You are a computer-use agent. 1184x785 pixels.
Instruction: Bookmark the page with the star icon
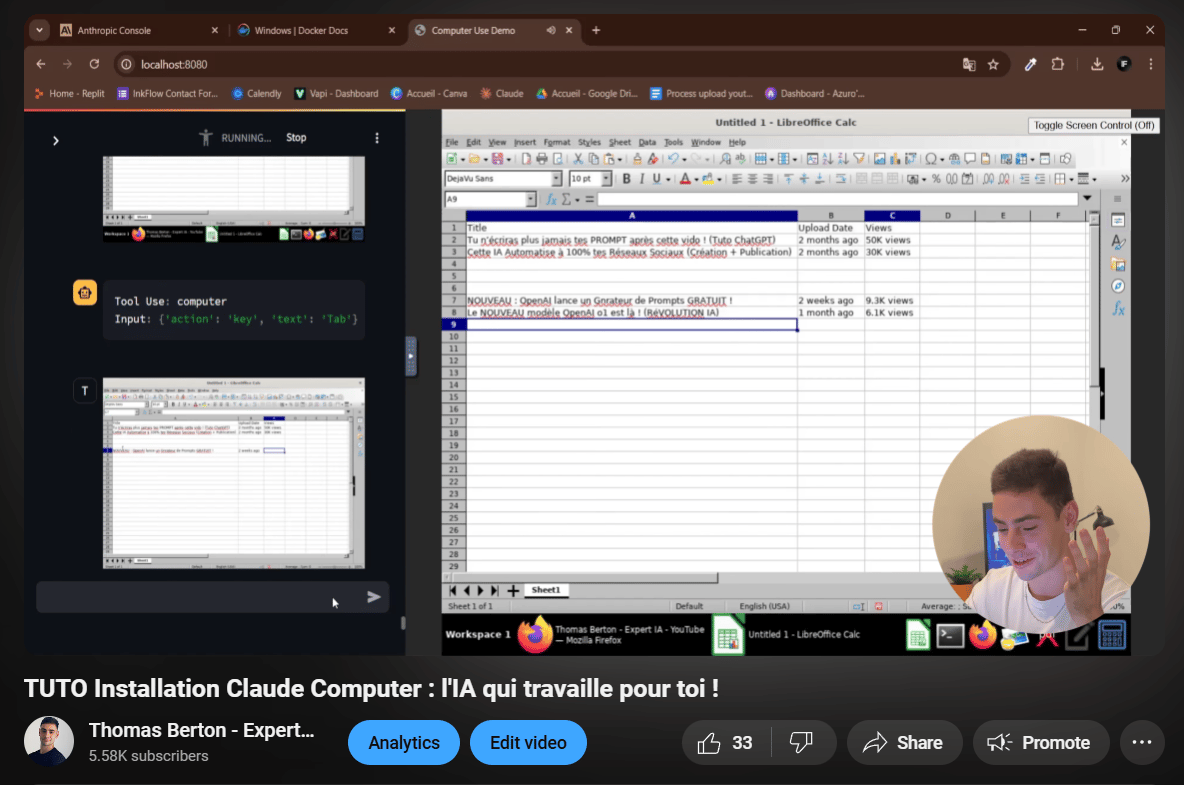point(993,64)
